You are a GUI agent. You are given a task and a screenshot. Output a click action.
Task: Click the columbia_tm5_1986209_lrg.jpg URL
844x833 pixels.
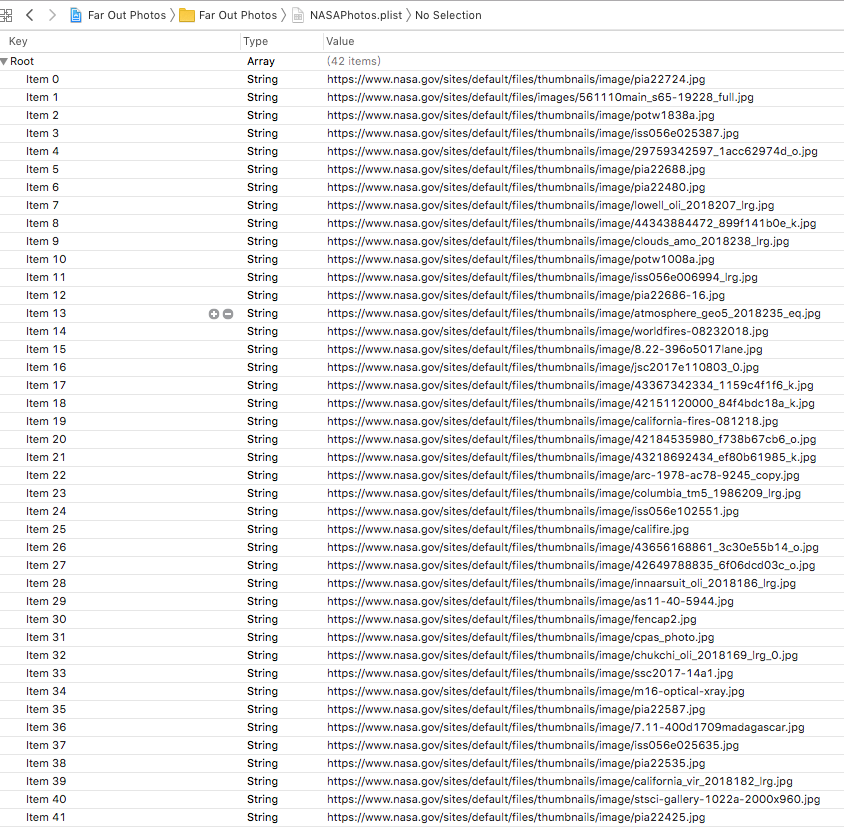pyautogui.click(x=564, y=493)
